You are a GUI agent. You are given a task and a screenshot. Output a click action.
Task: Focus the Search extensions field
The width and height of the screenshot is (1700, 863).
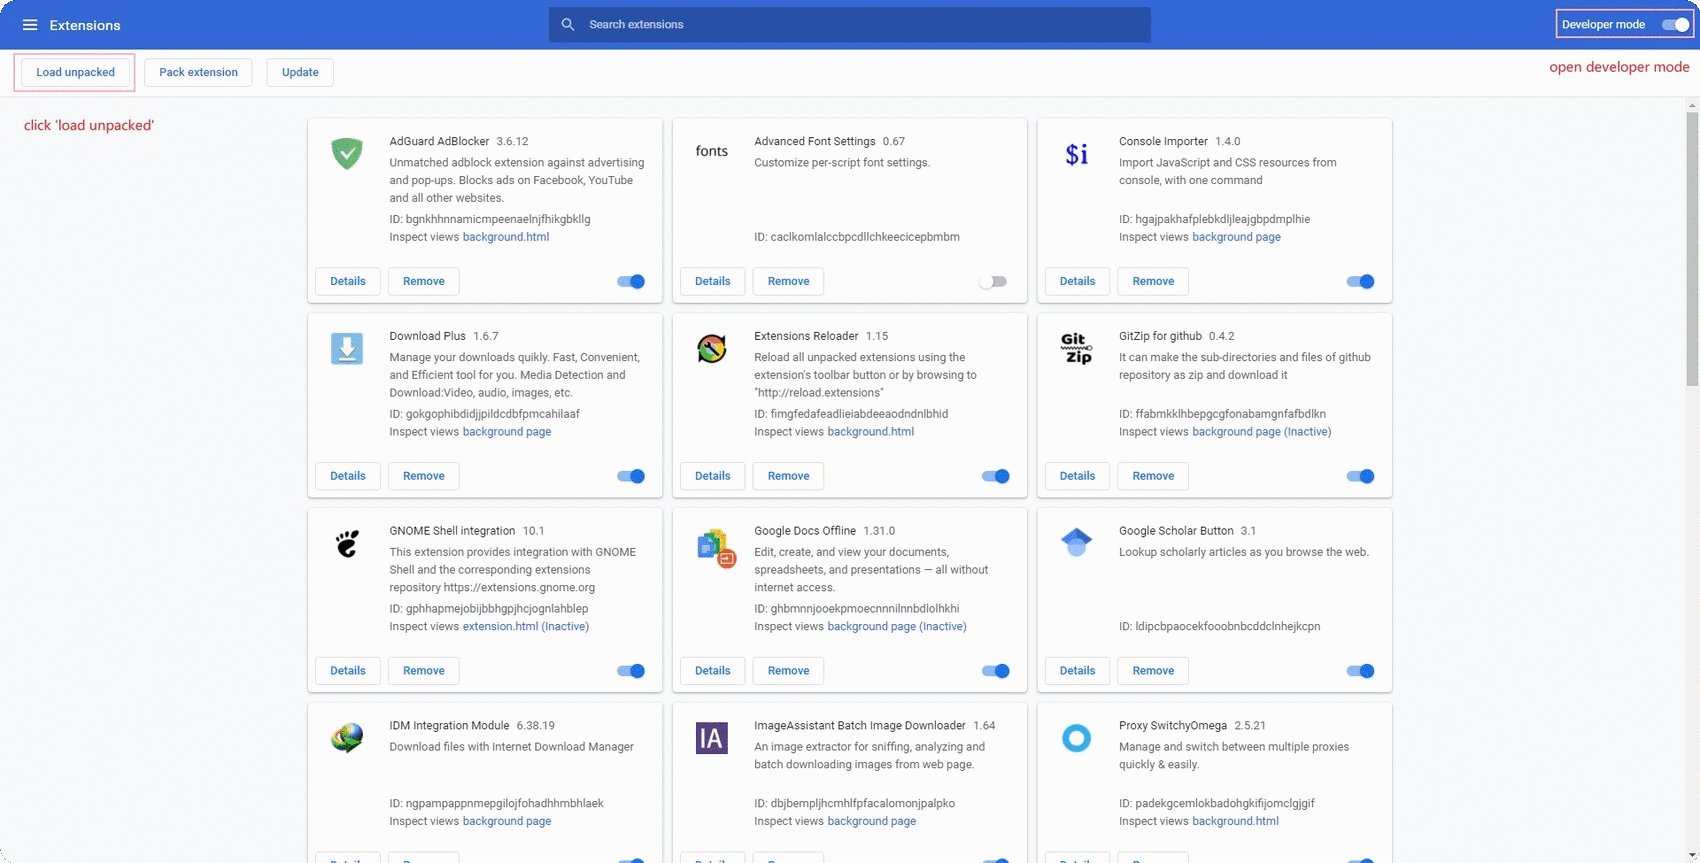tap(850, 25)
